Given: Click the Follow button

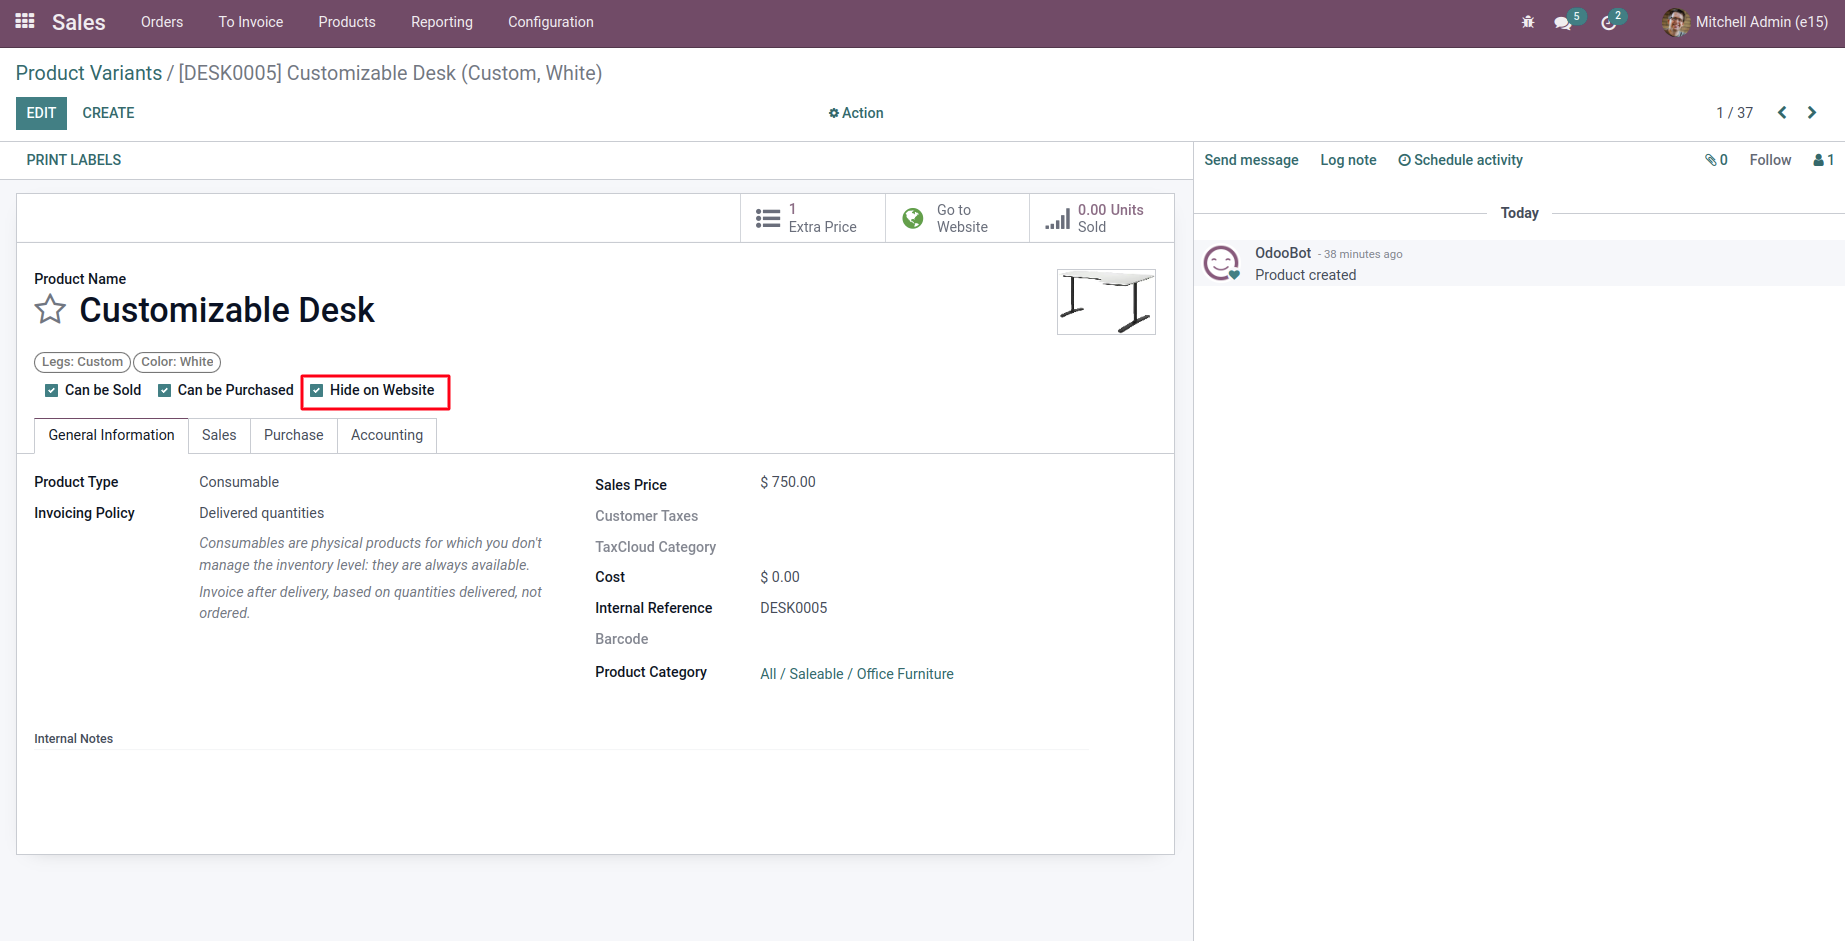Looking at the screenshot, I should pyautogui.click(x=1770, y=160).
